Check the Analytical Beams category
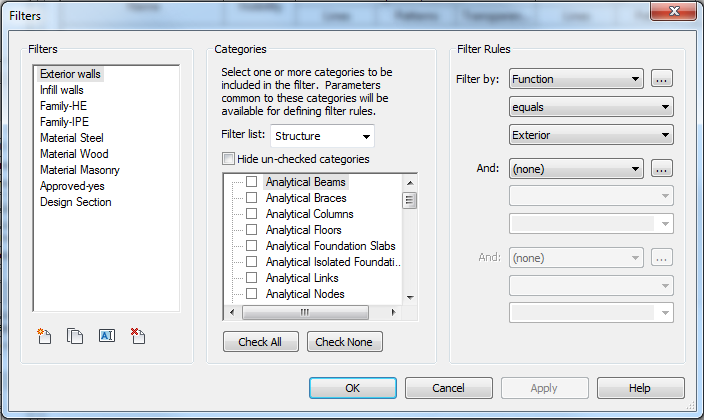This screenshot has width=704, height=420. tap(251, 181)
